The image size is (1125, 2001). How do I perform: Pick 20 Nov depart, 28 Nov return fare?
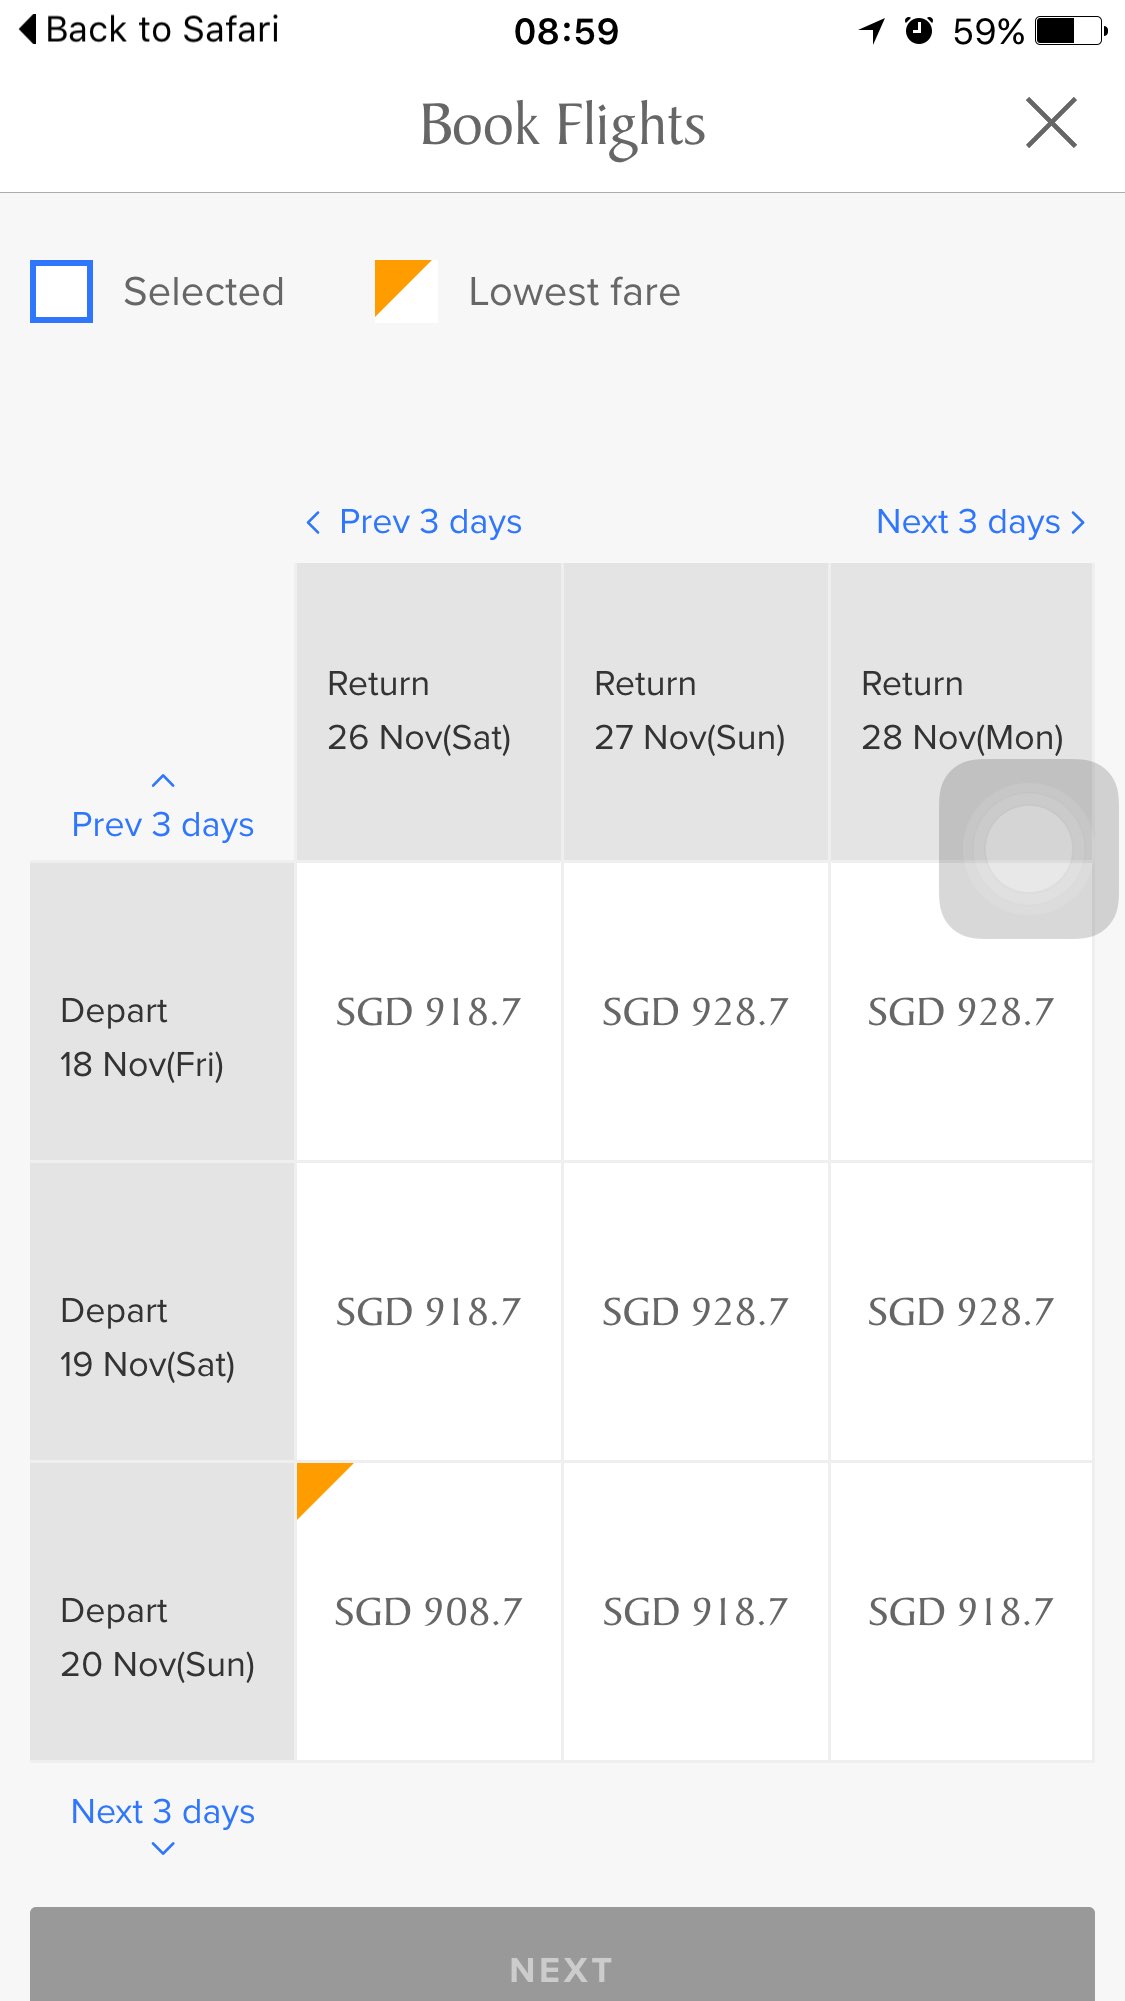[961, 1611]
